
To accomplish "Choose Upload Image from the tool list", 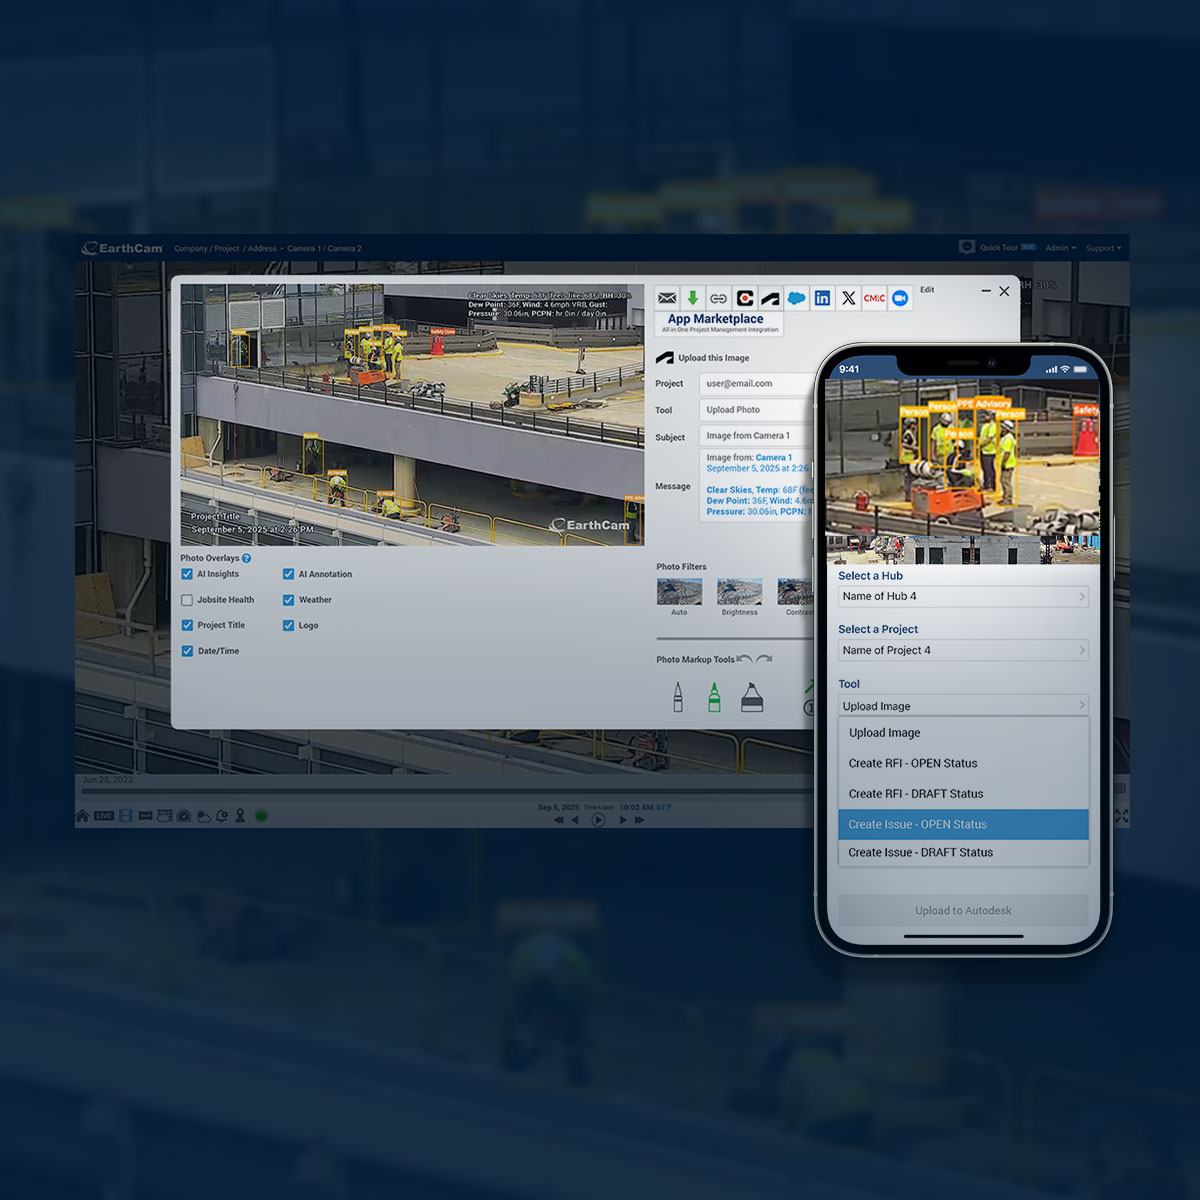I will 963,733.
